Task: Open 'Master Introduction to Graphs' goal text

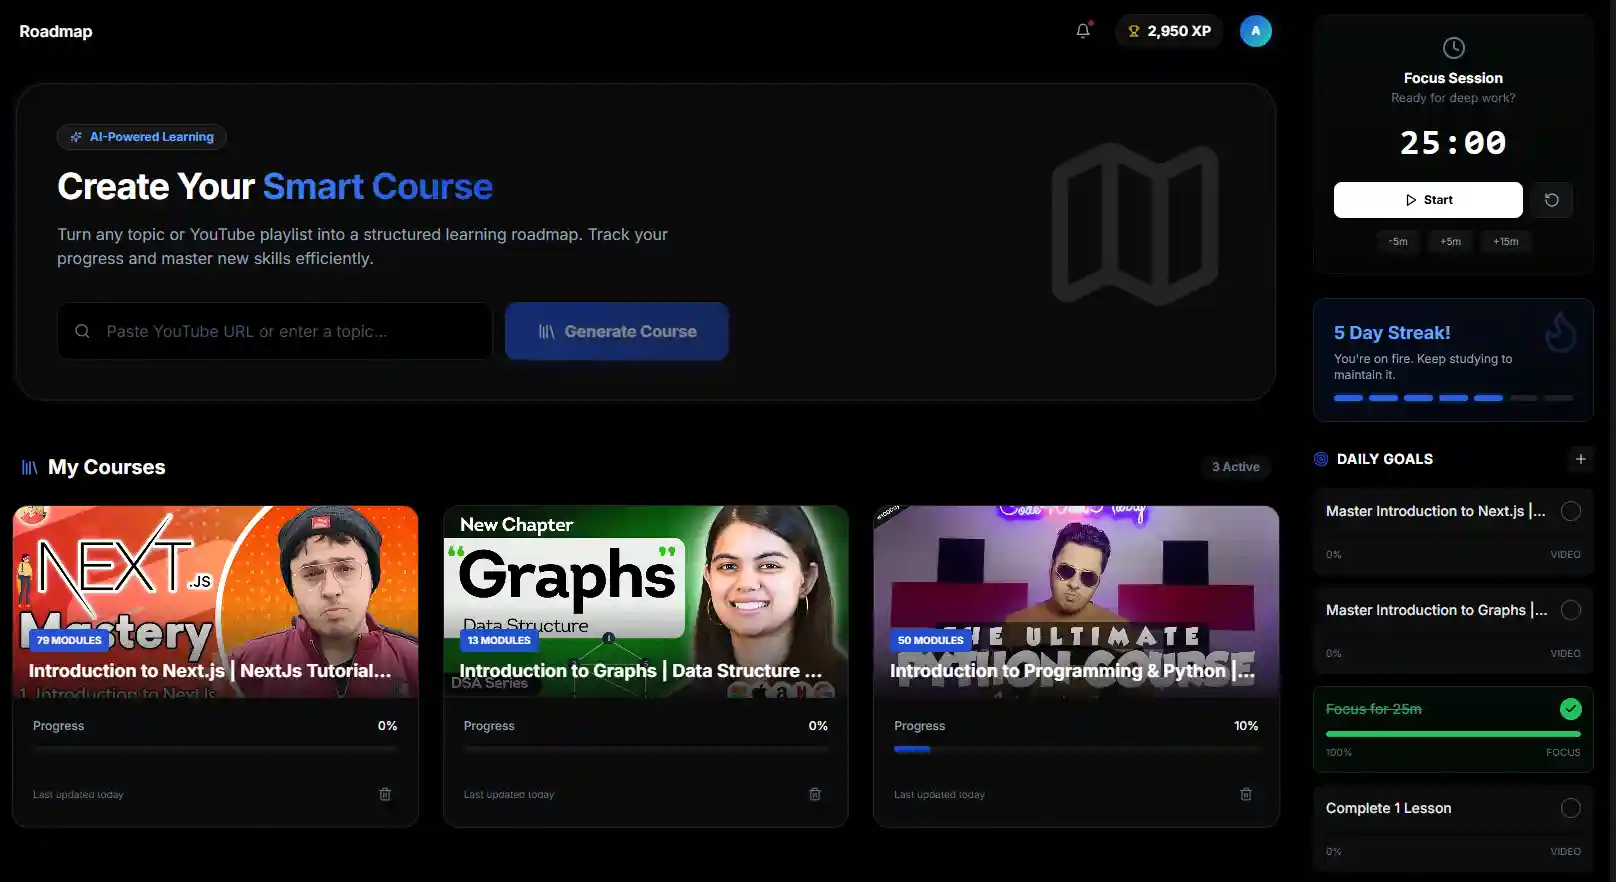Action: tap(1437, 610)
